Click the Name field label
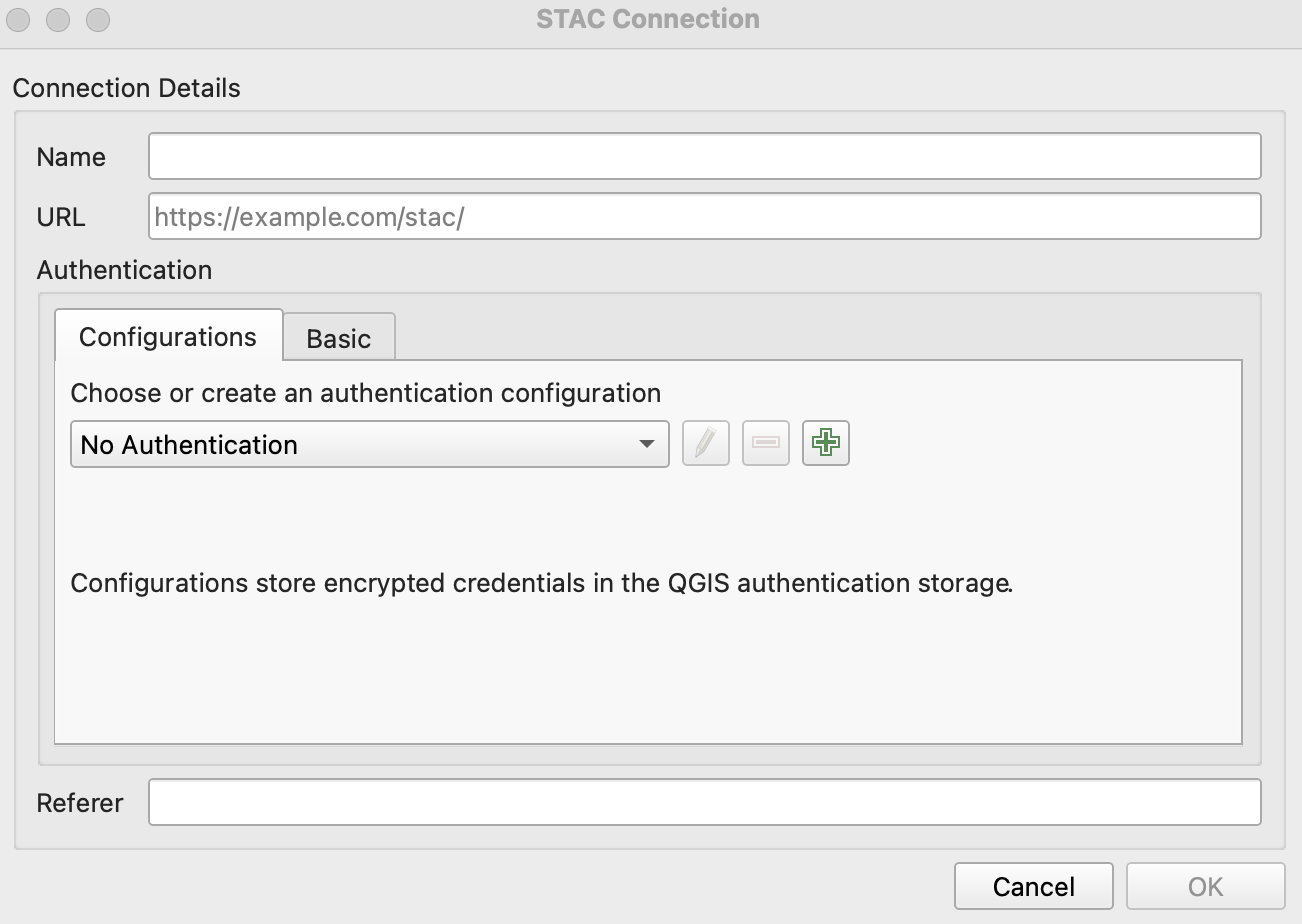 (x=71, y=157)
